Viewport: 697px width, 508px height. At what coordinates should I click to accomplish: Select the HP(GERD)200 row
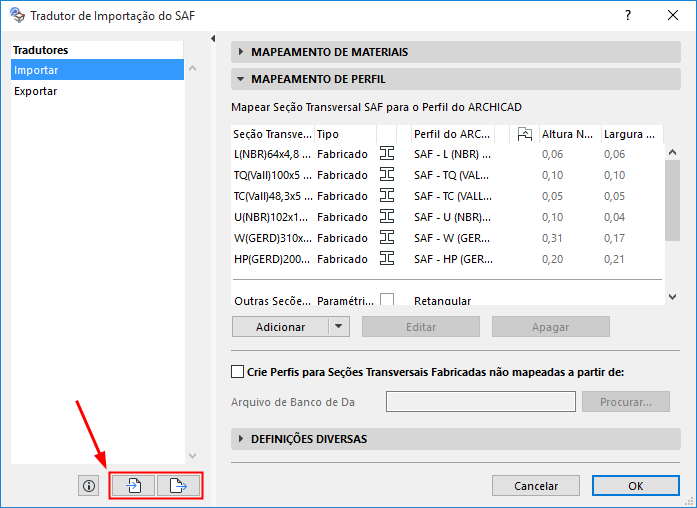click(x=448, y=258)
